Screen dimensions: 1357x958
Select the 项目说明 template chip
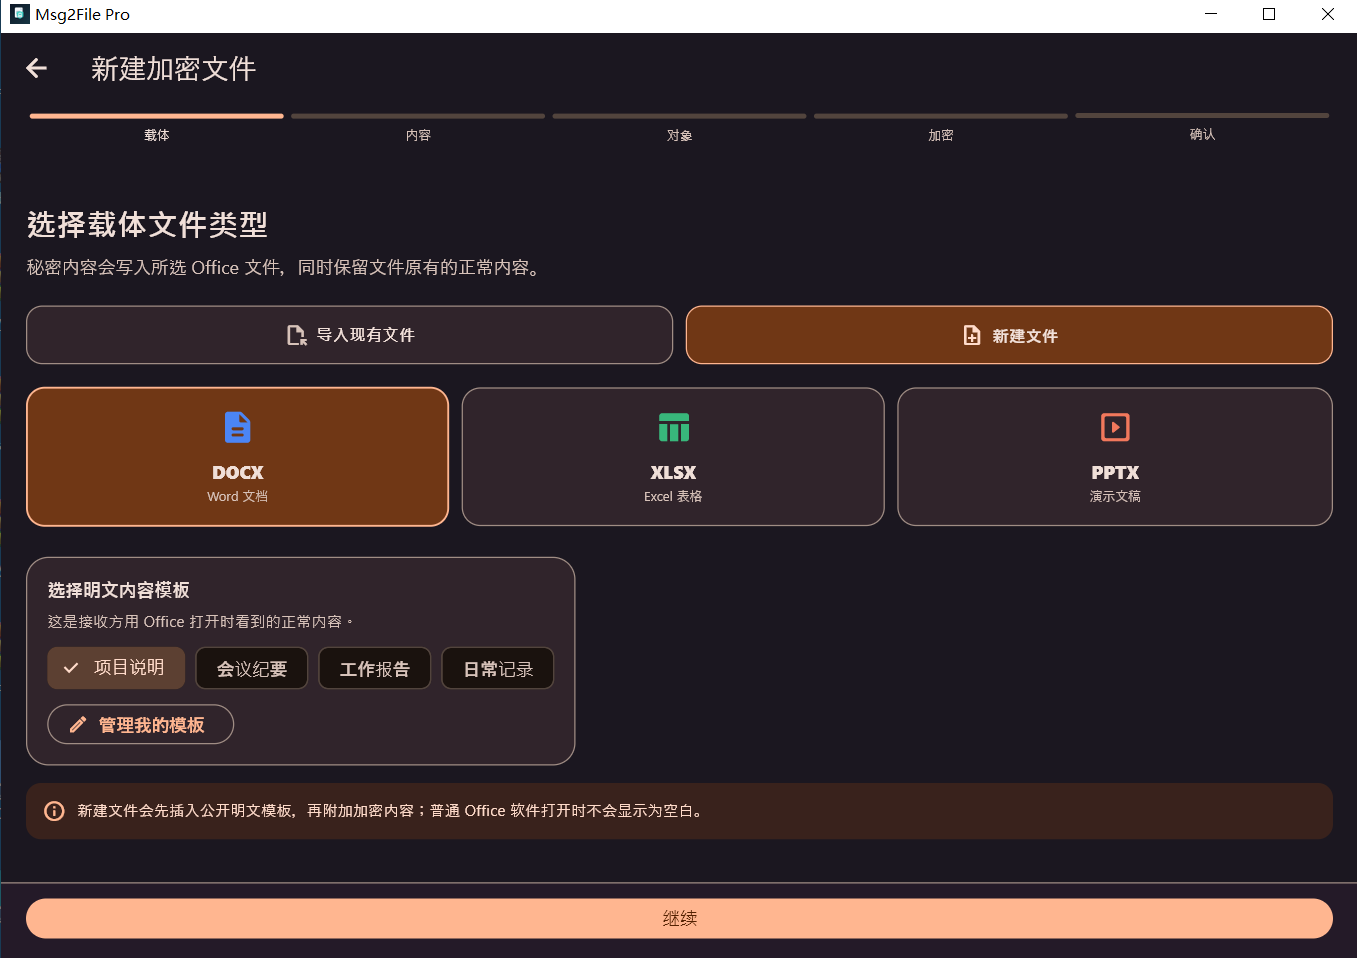[x=116, y=668]
